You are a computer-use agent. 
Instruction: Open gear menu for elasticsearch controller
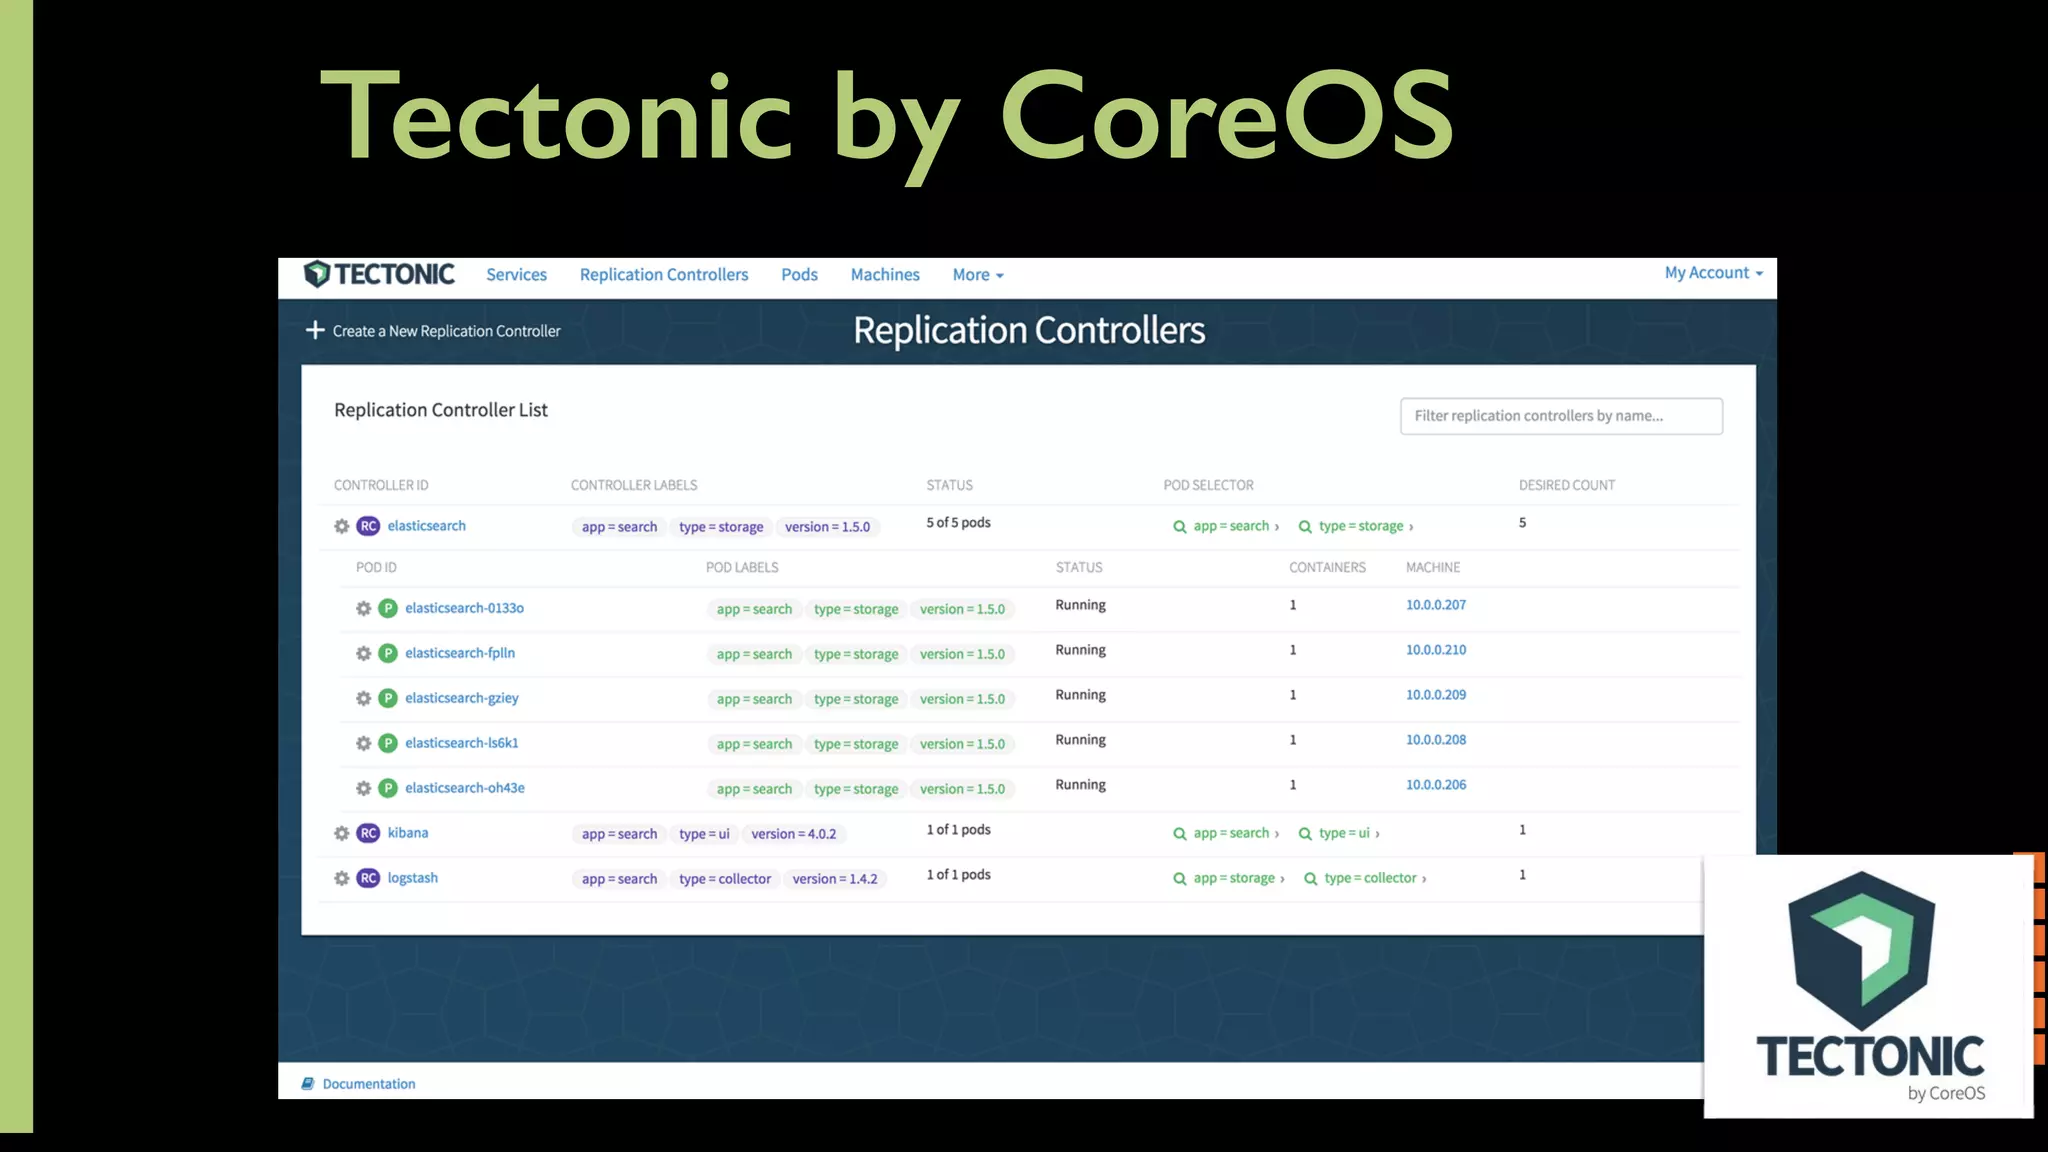click(x=342, y=526)
